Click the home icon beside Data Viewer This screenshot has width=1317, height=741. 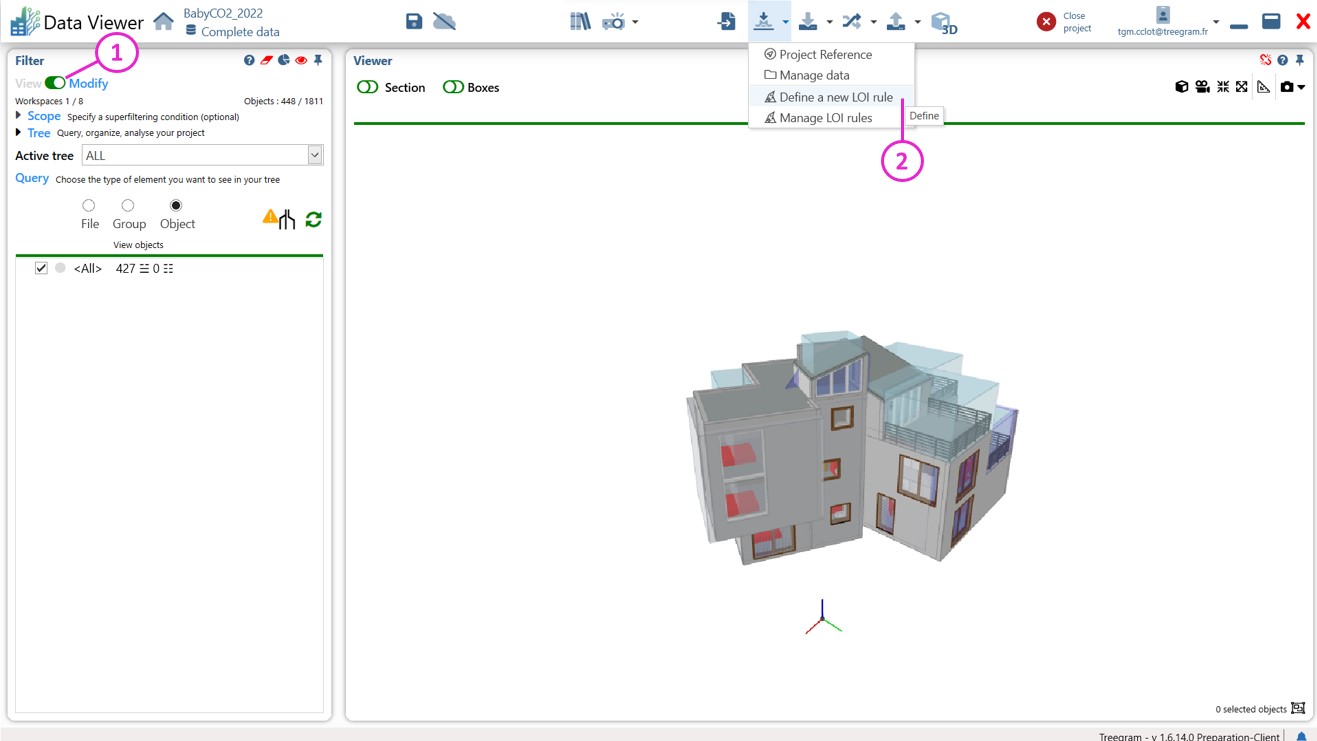163,21
